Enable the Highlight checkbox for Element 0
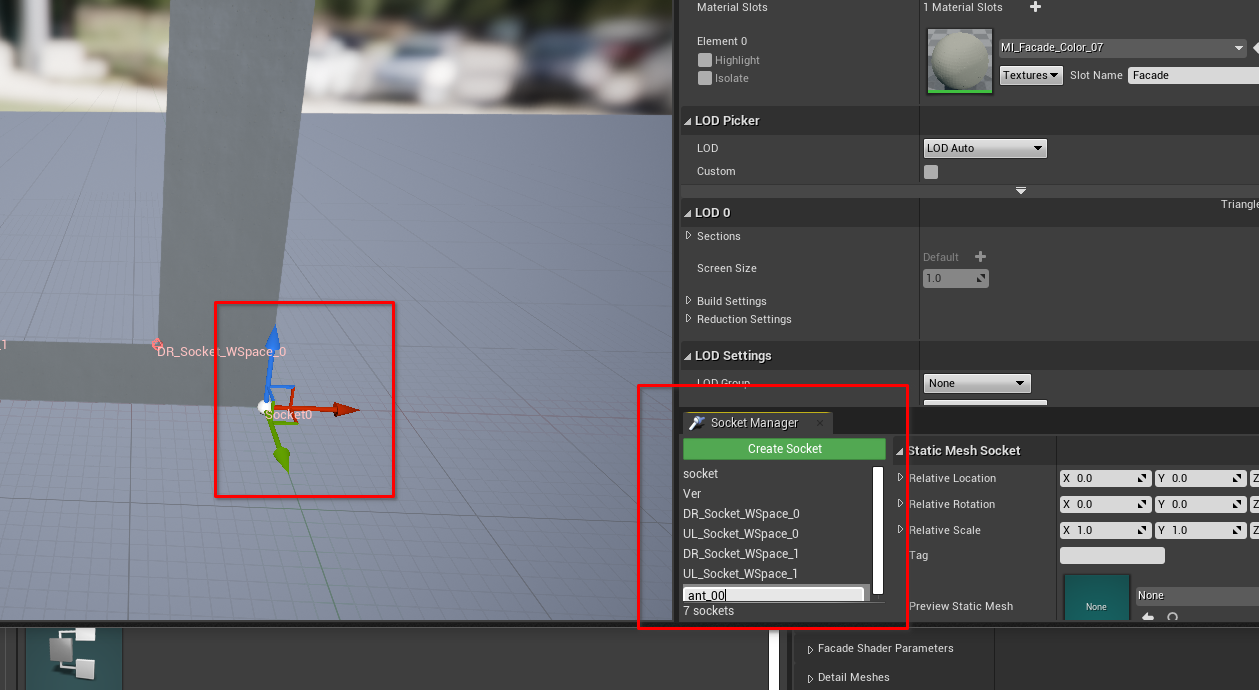Viewport: 1259px width, 690px height. click(x=705, y=61)
